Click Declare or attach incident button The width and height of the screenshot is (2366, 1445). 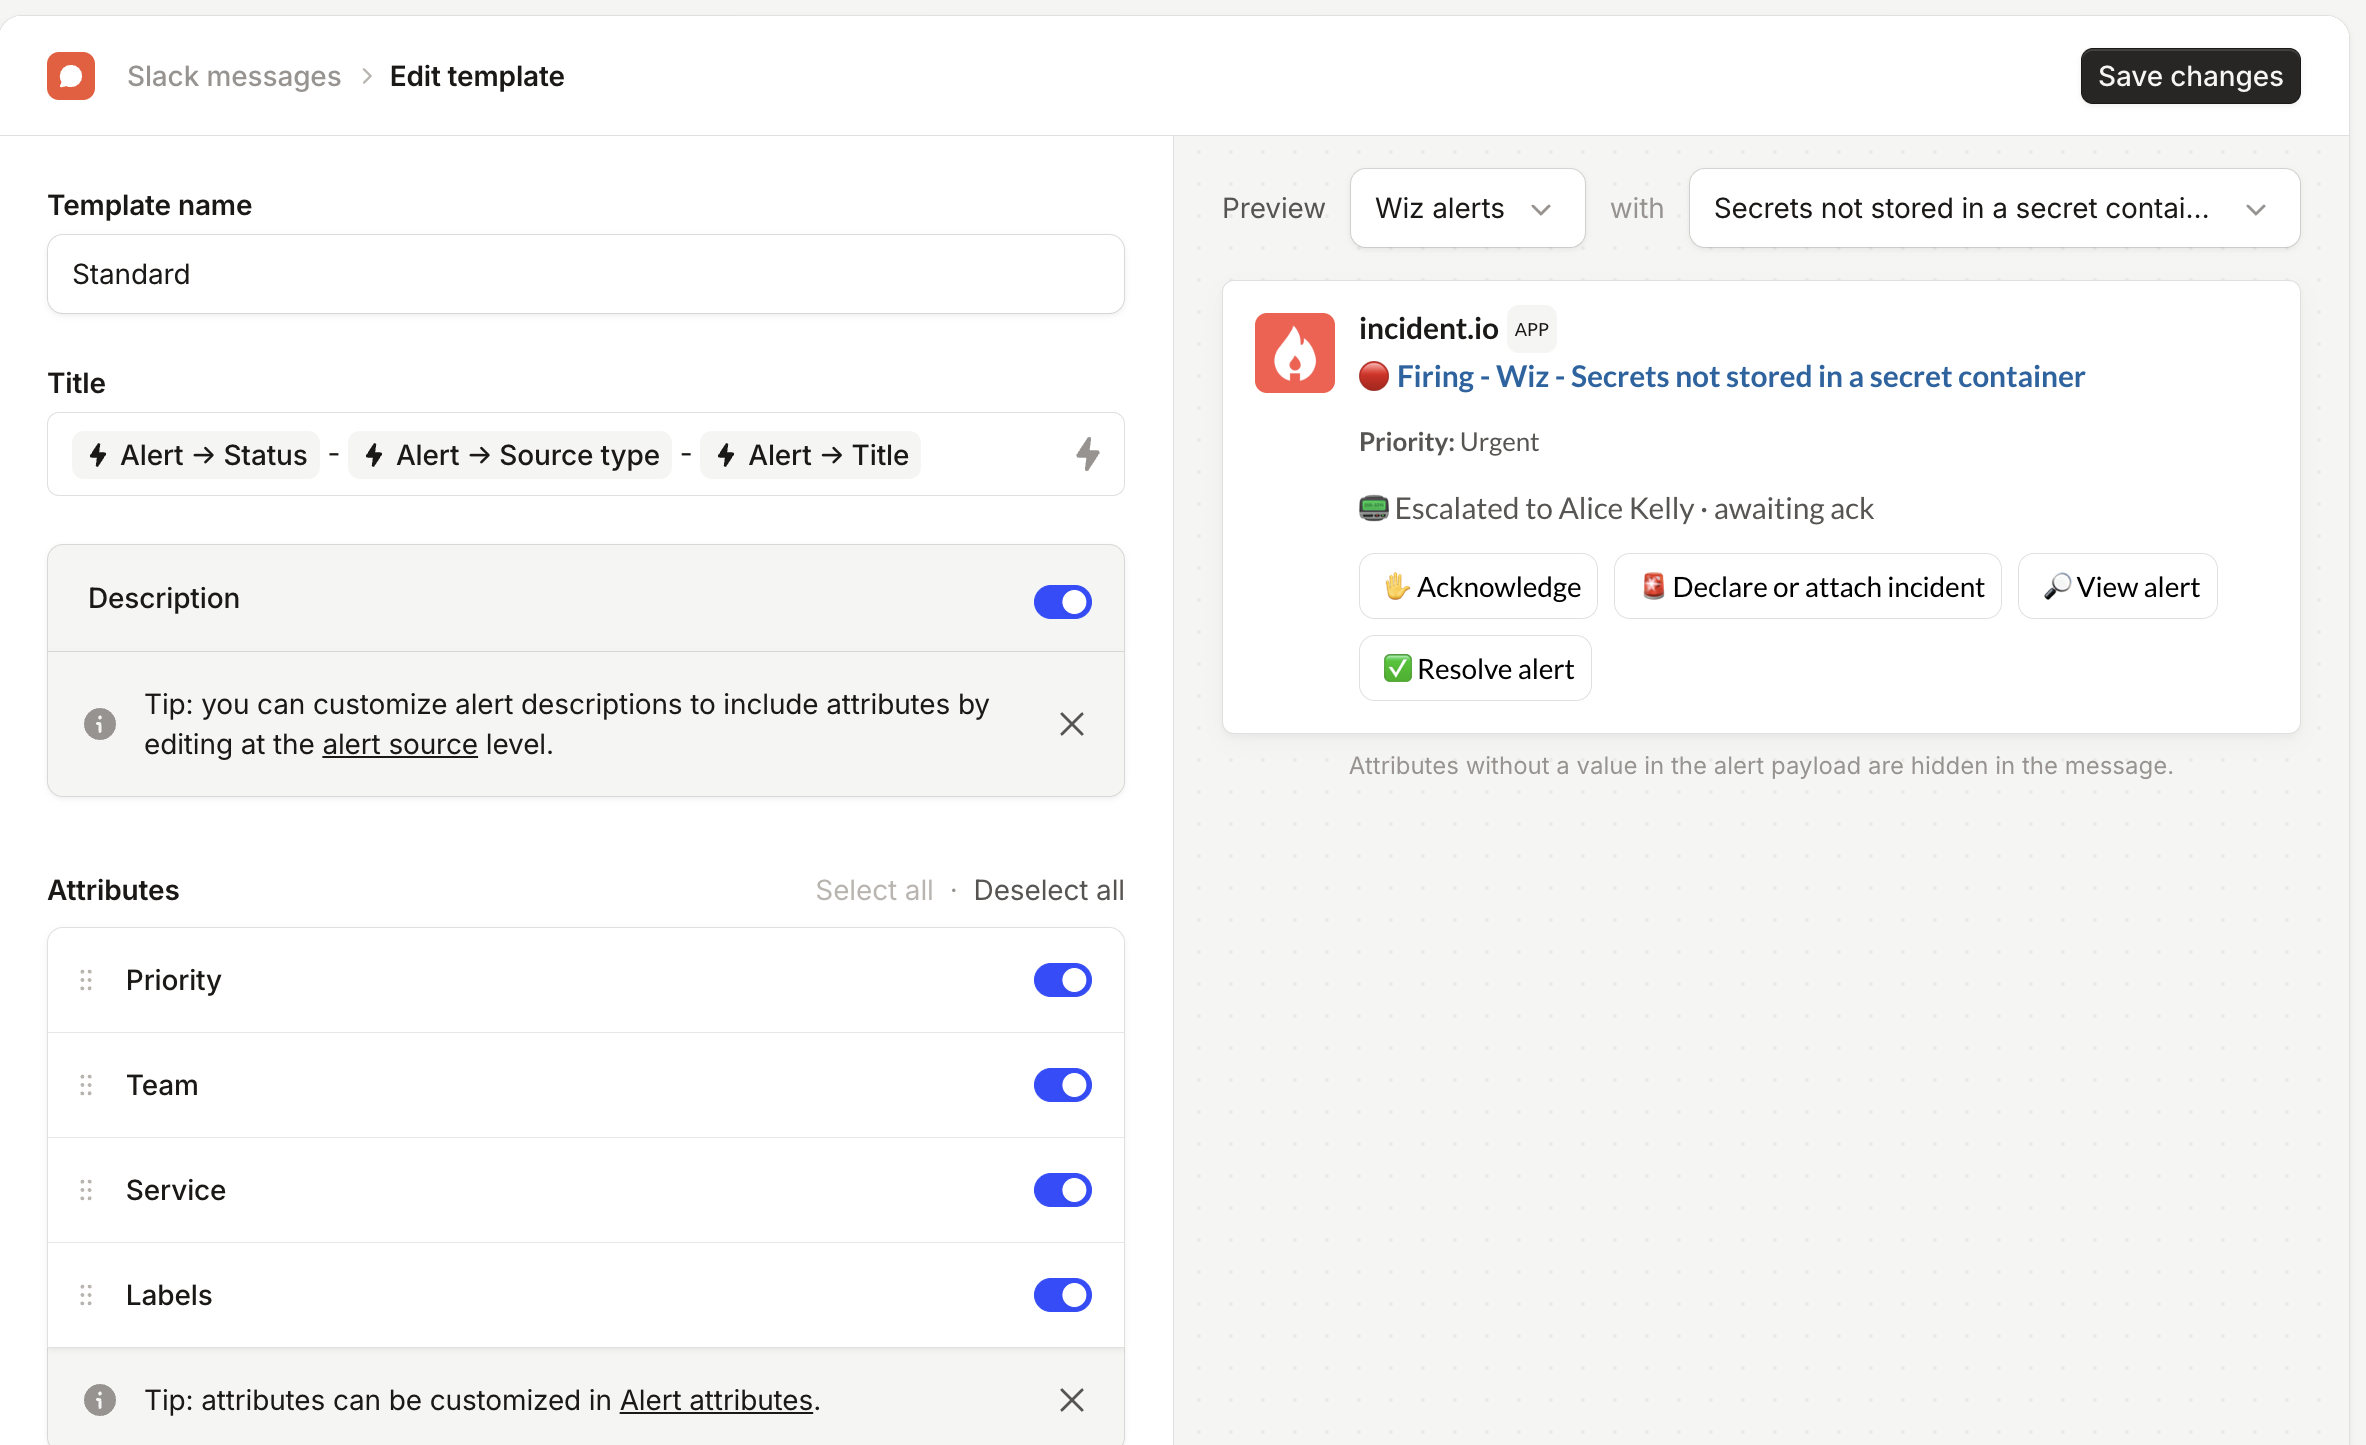click(x=1808, y=587)
